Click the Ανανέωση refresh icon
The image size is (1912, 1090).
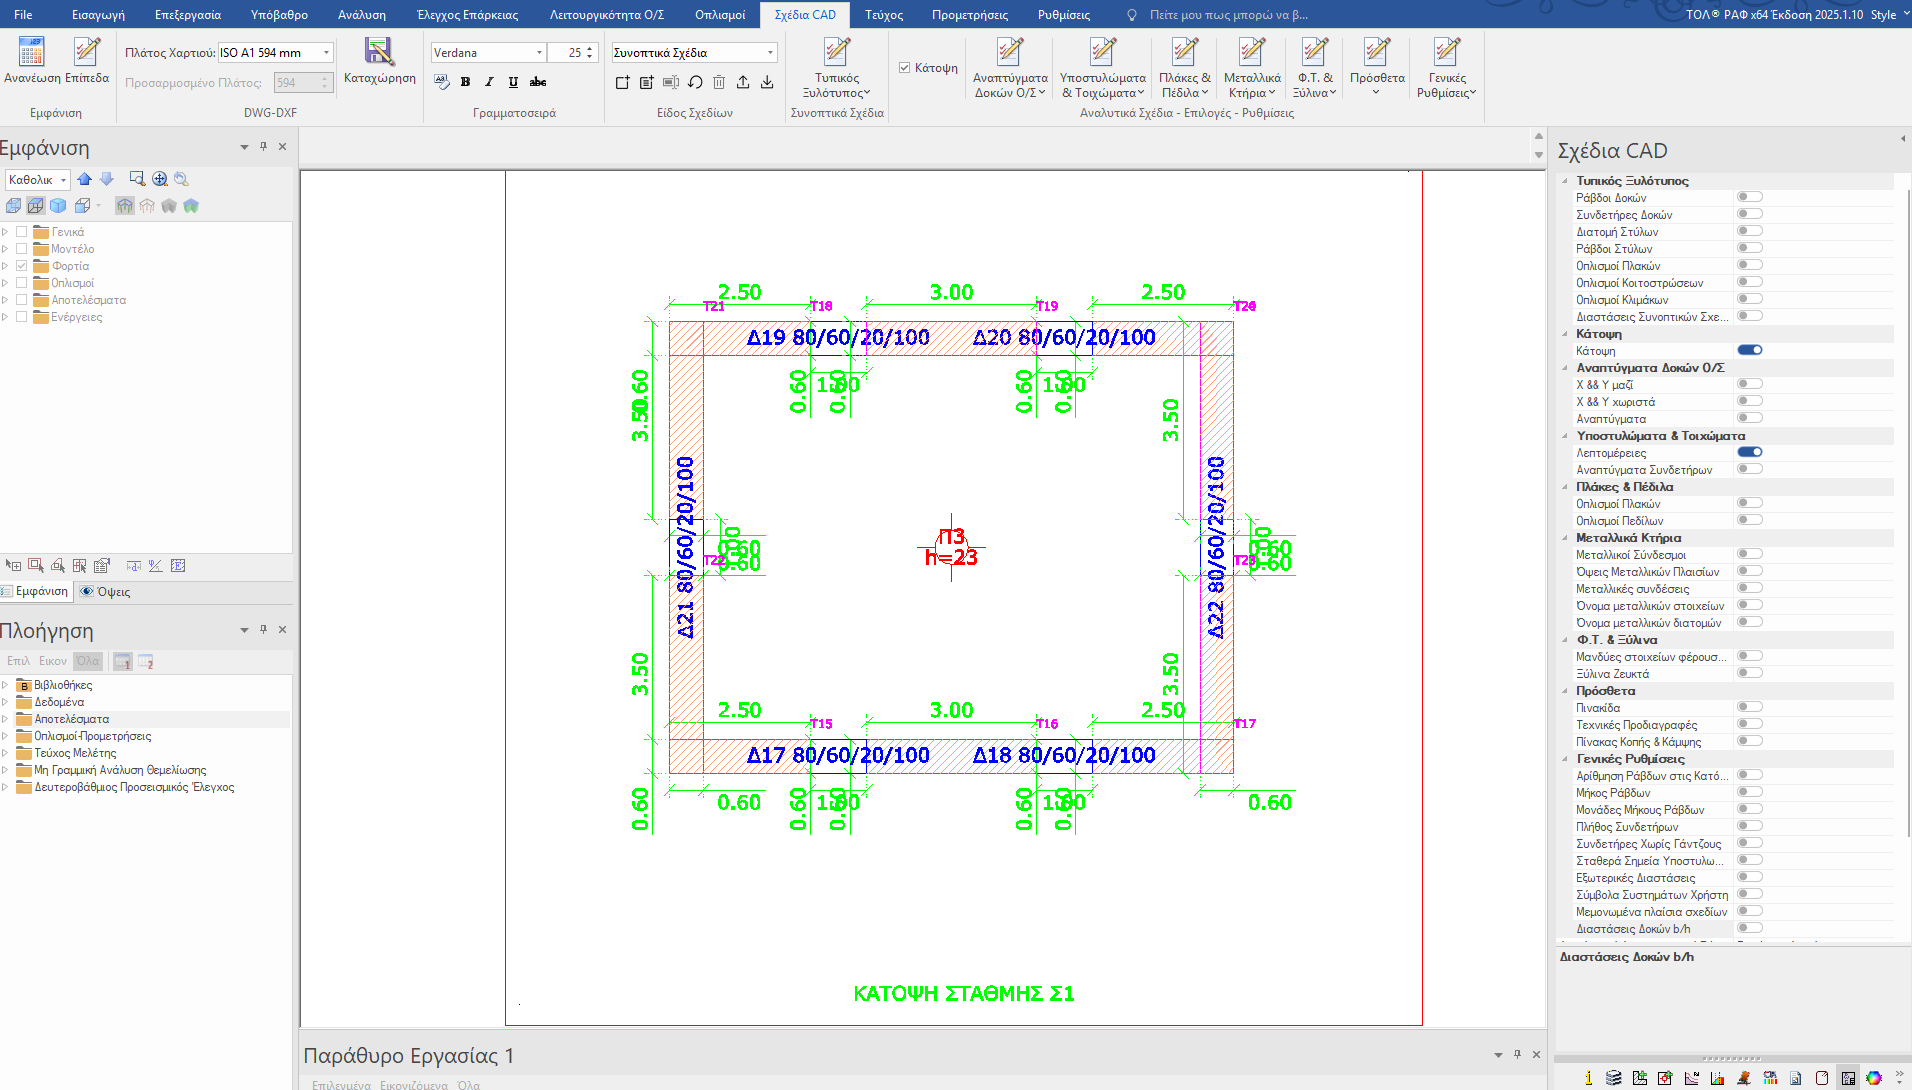click(31, 52)
